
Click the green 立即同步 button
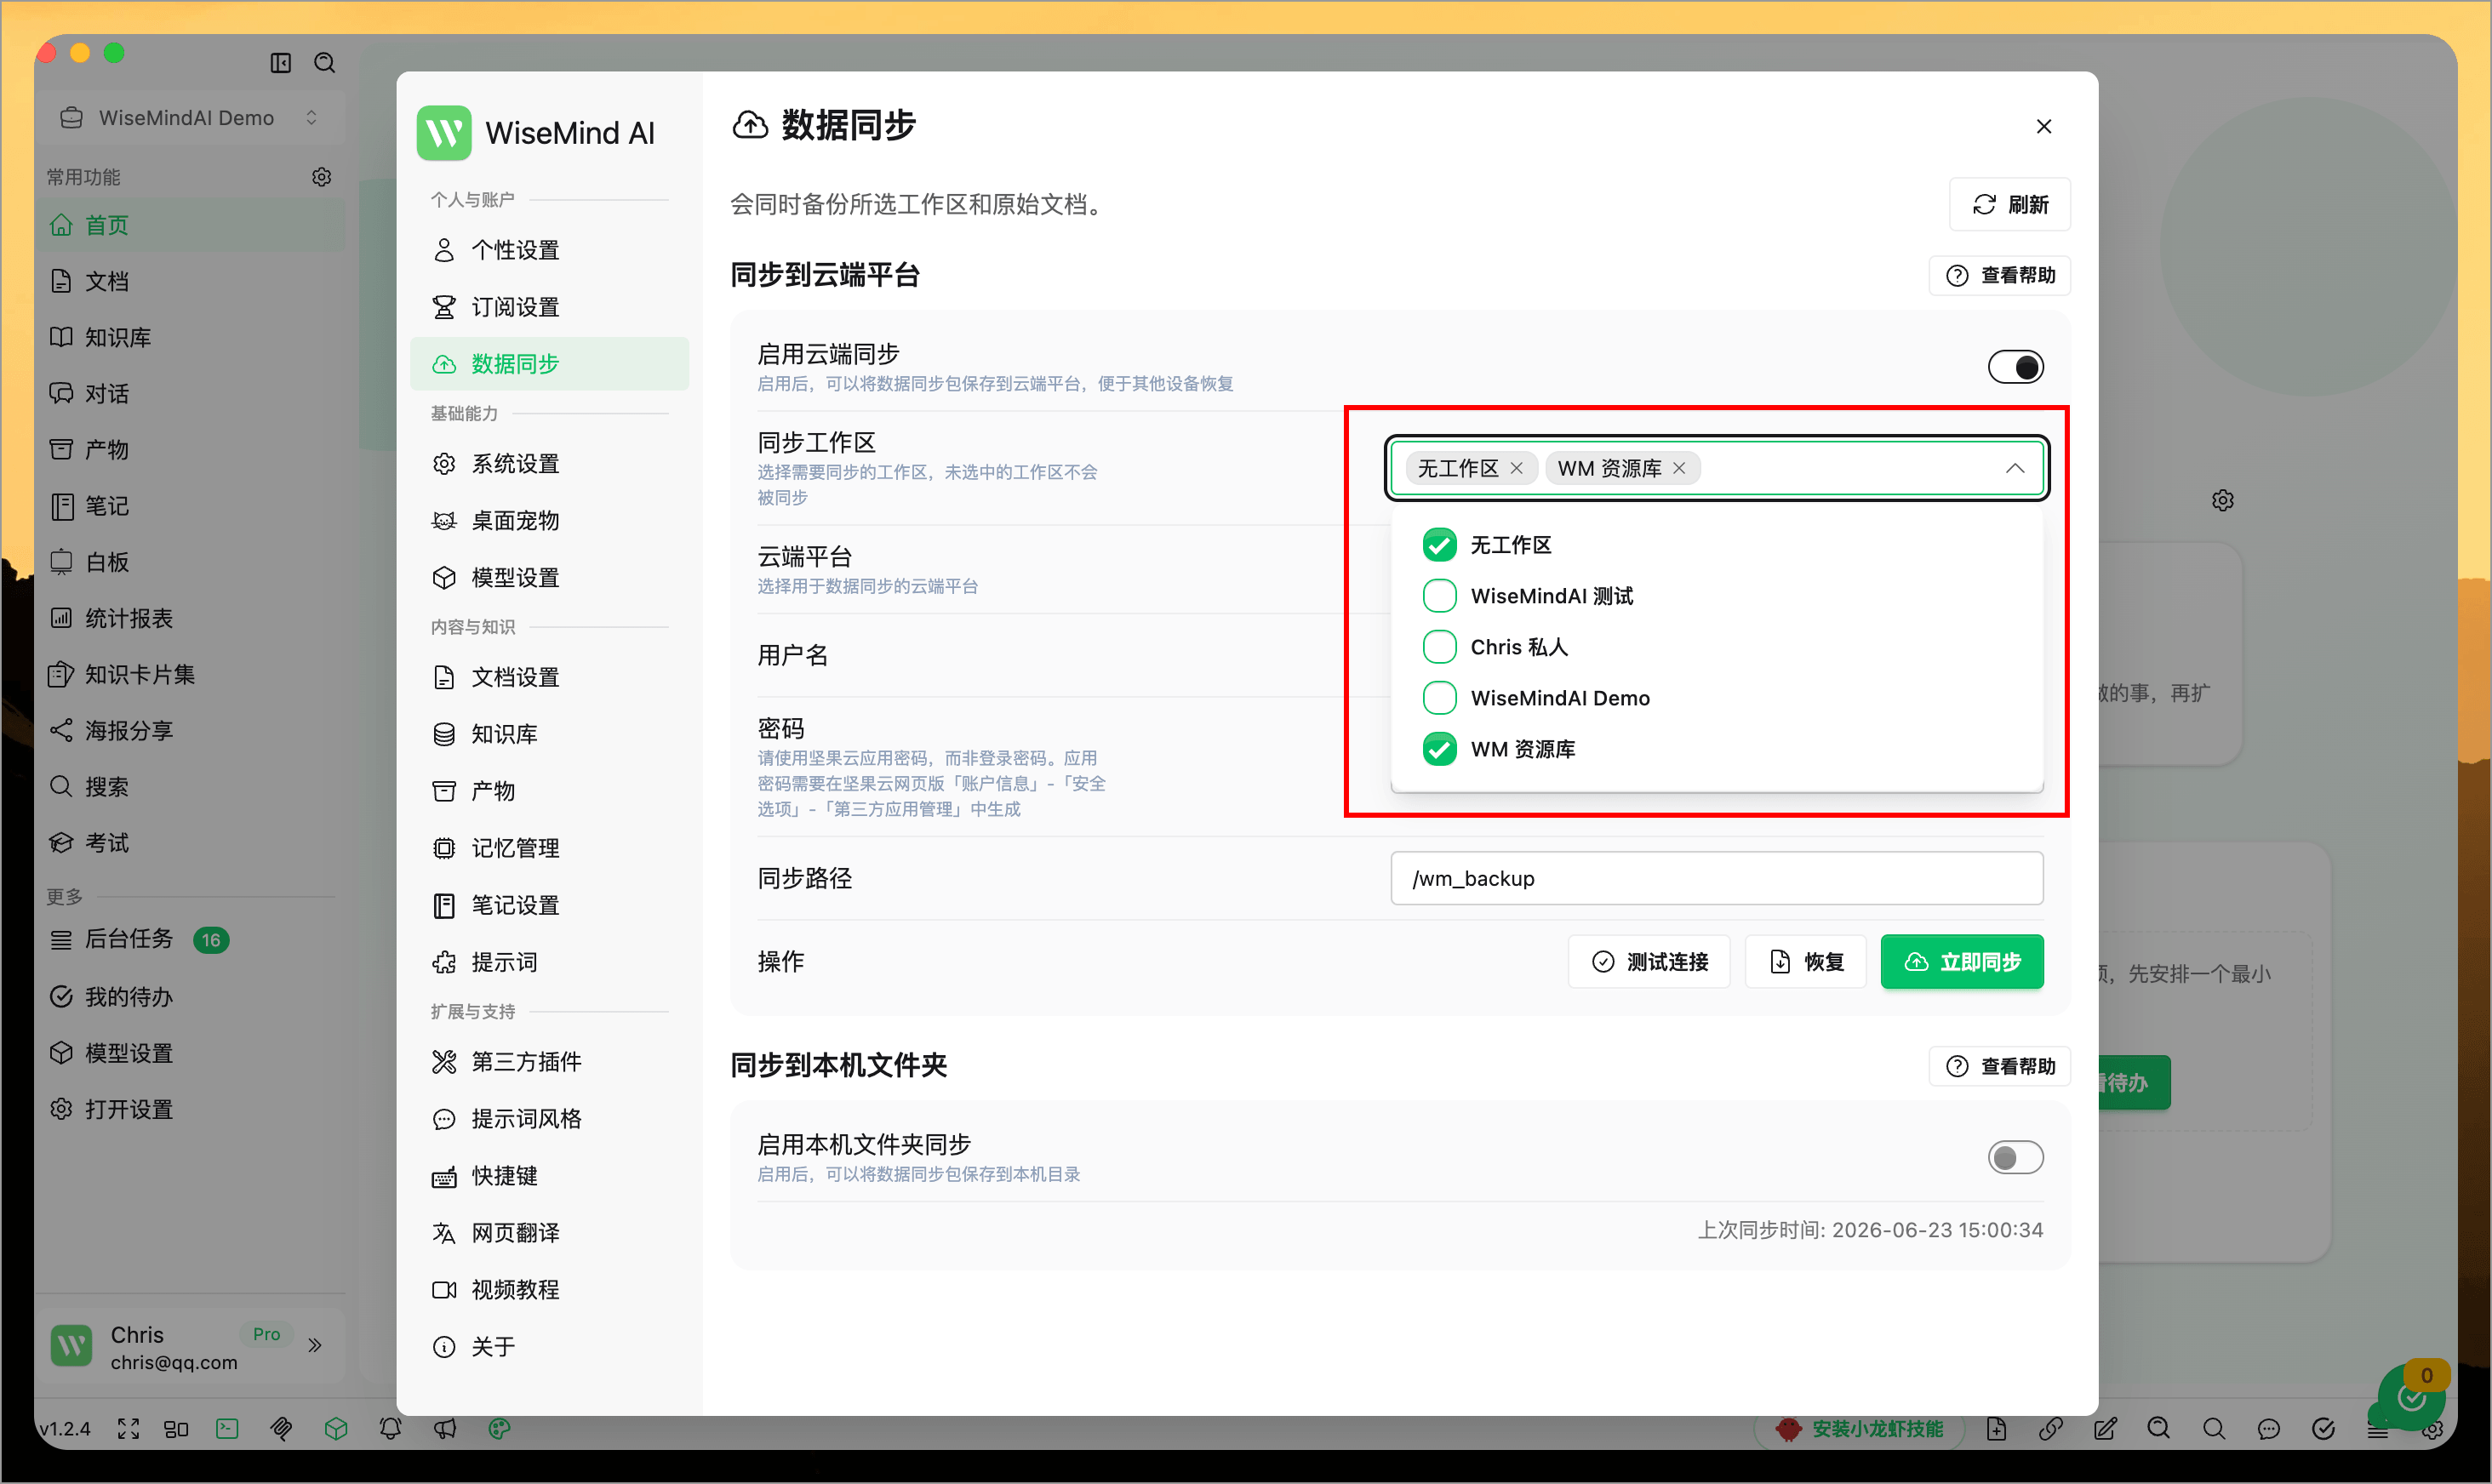click(x=1961, y=962)
